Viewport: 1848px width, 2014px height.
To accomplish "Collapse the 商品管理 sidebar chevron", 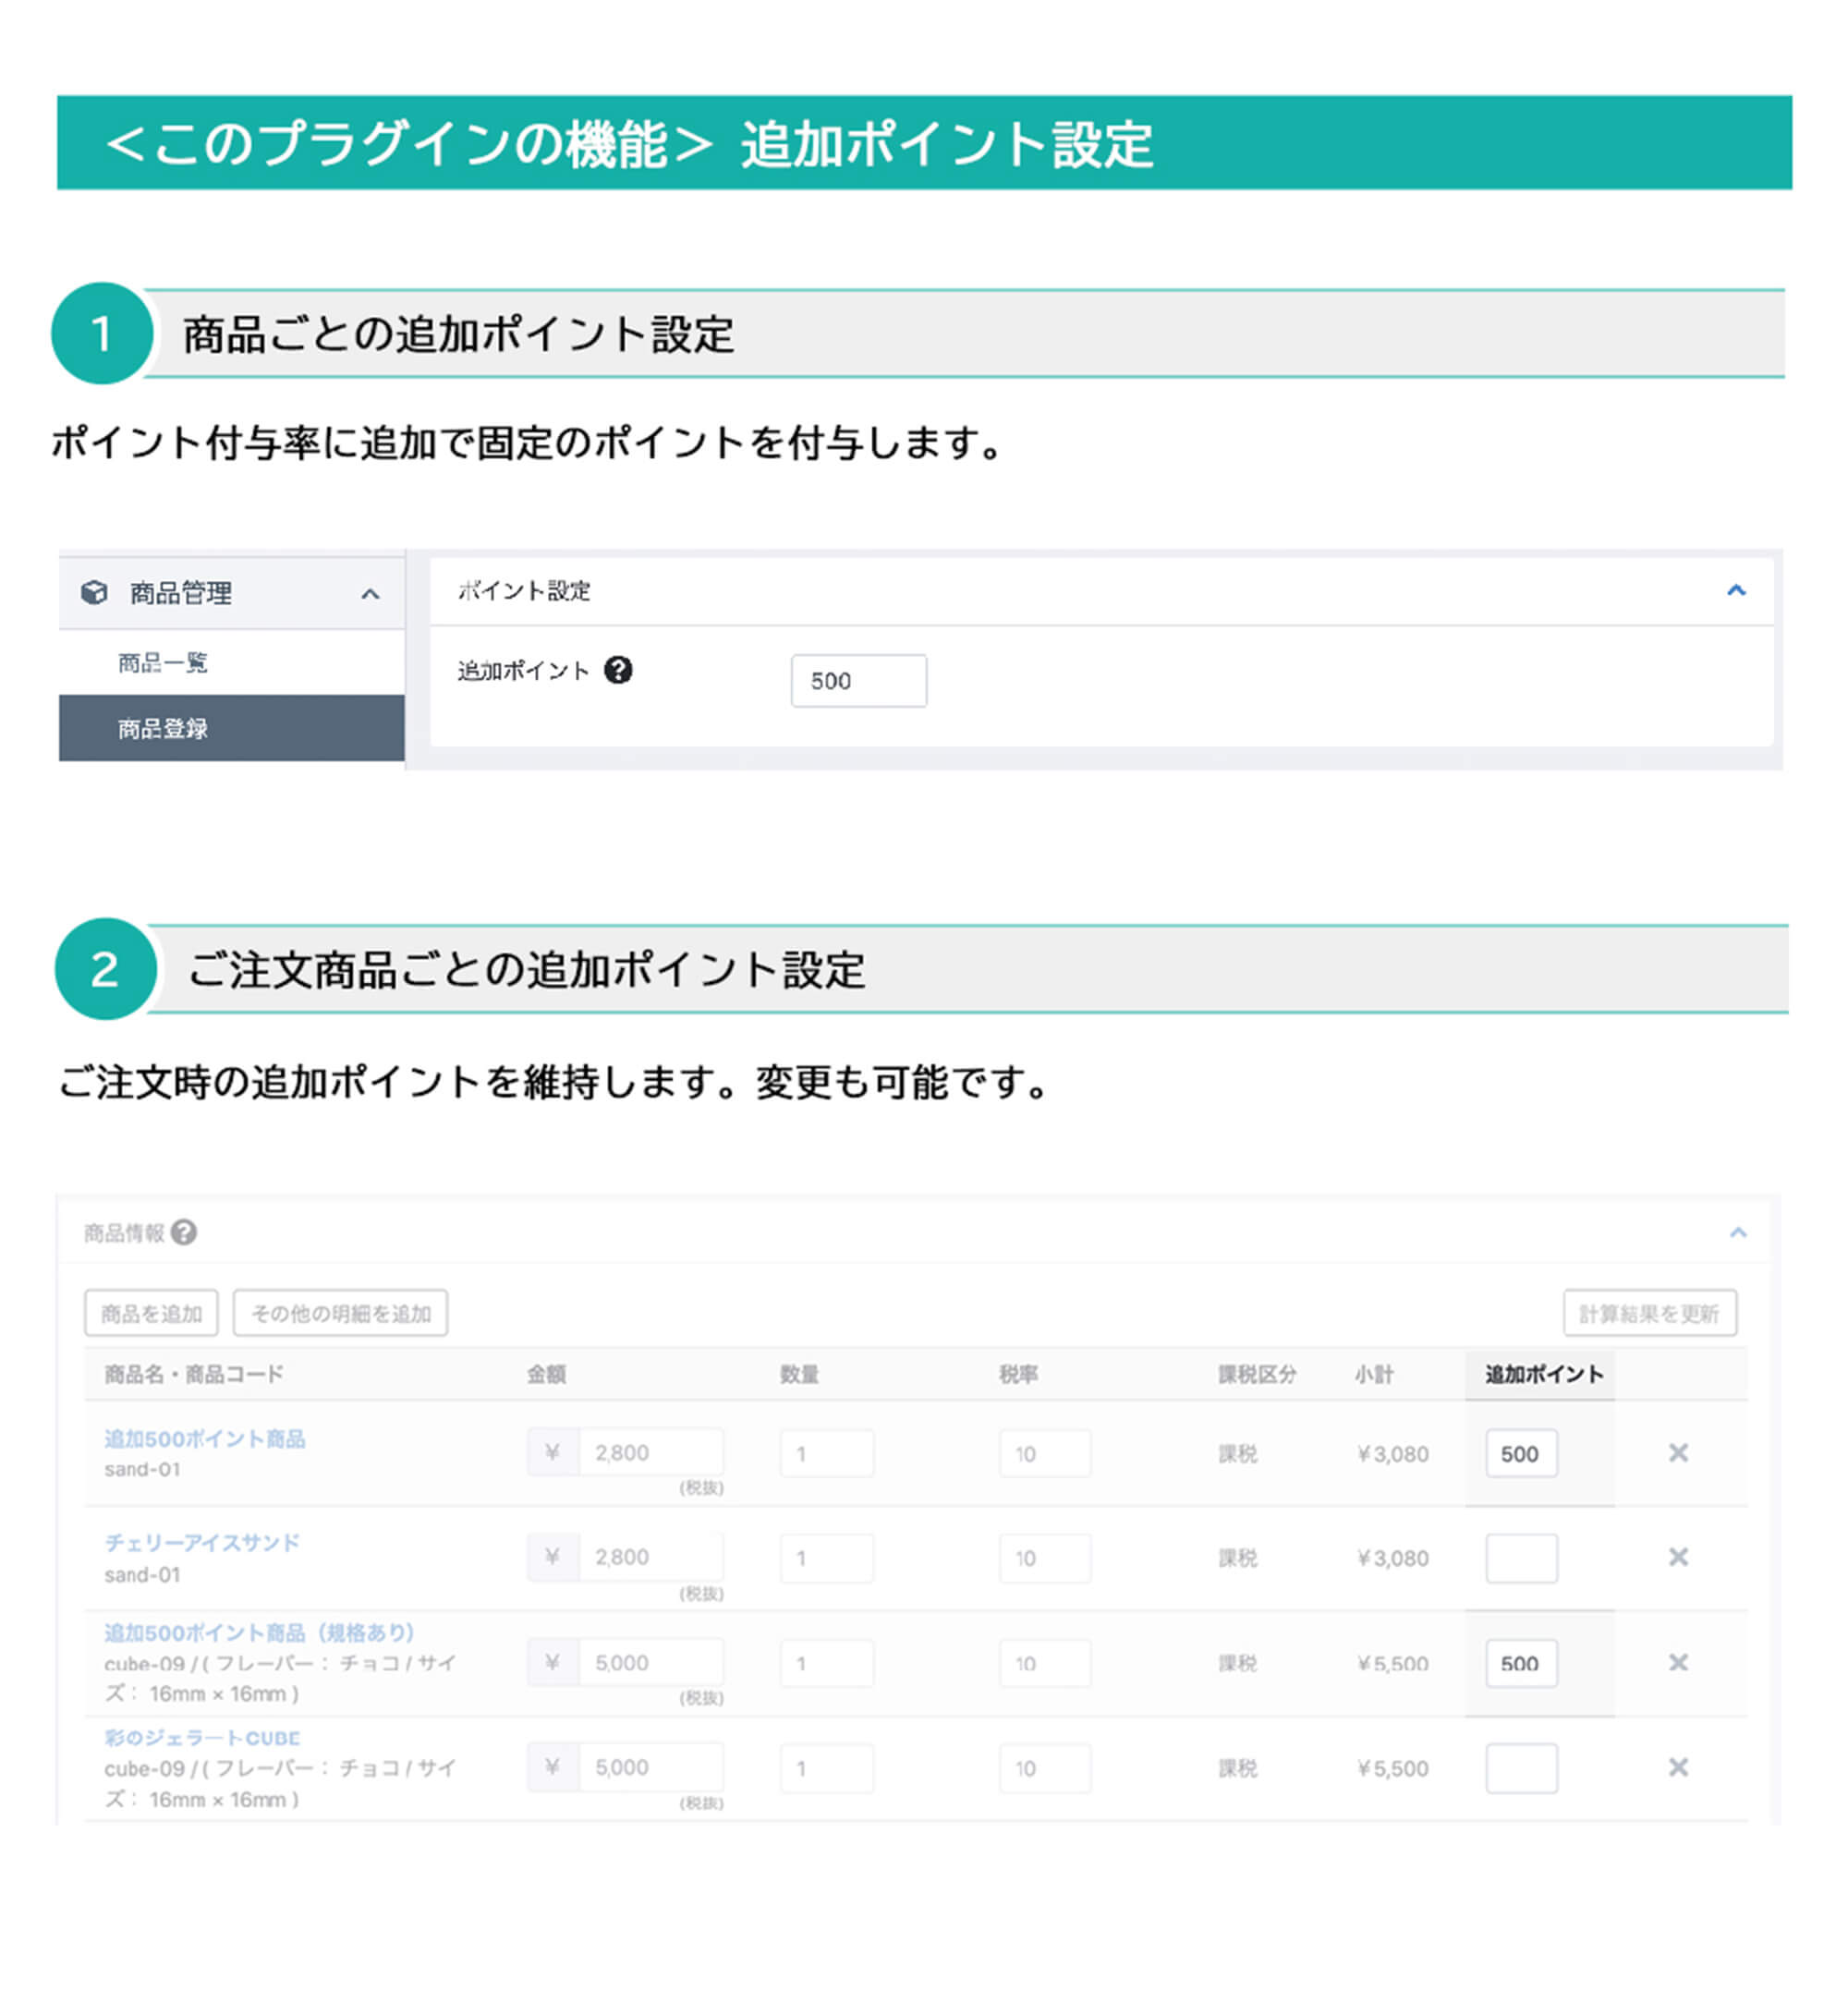I will [370, 594].
